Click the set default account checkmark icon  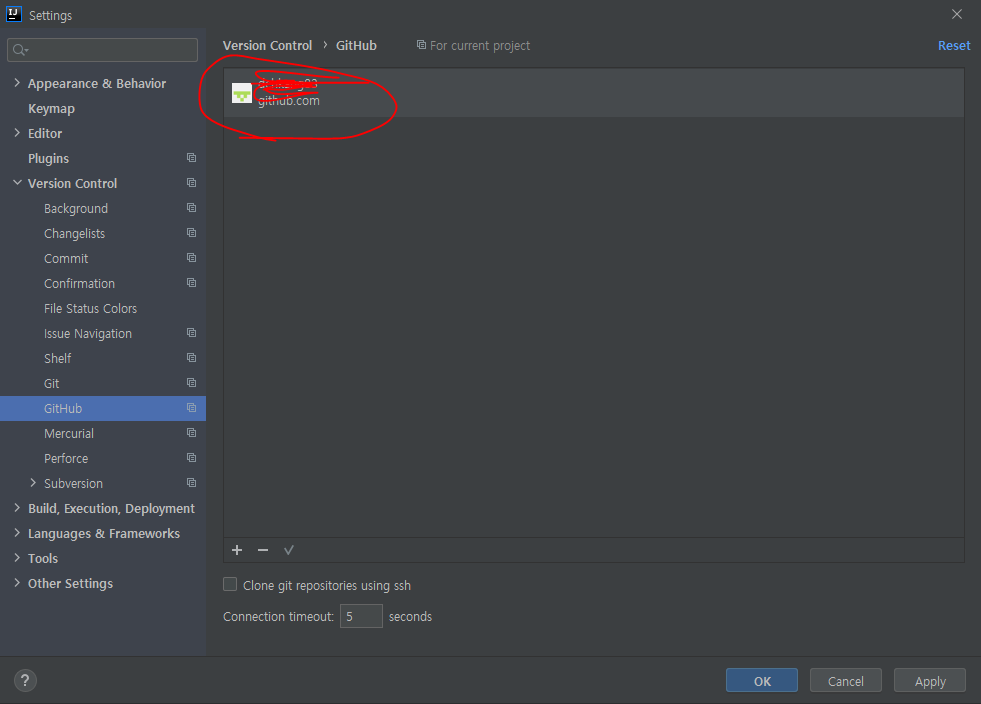[x=288, y=550]
